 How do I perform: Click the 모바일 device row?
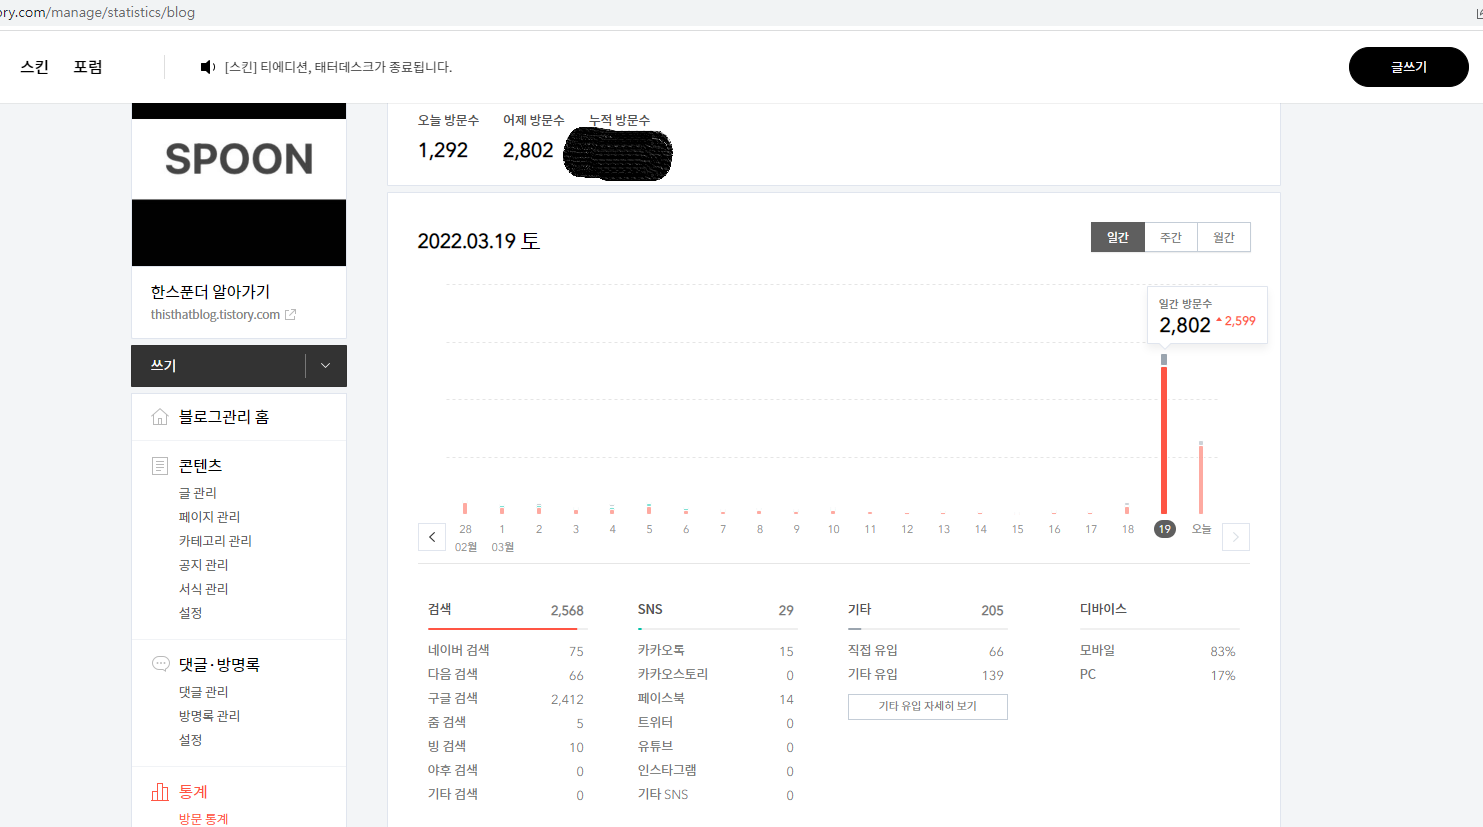coord(1158,651)
